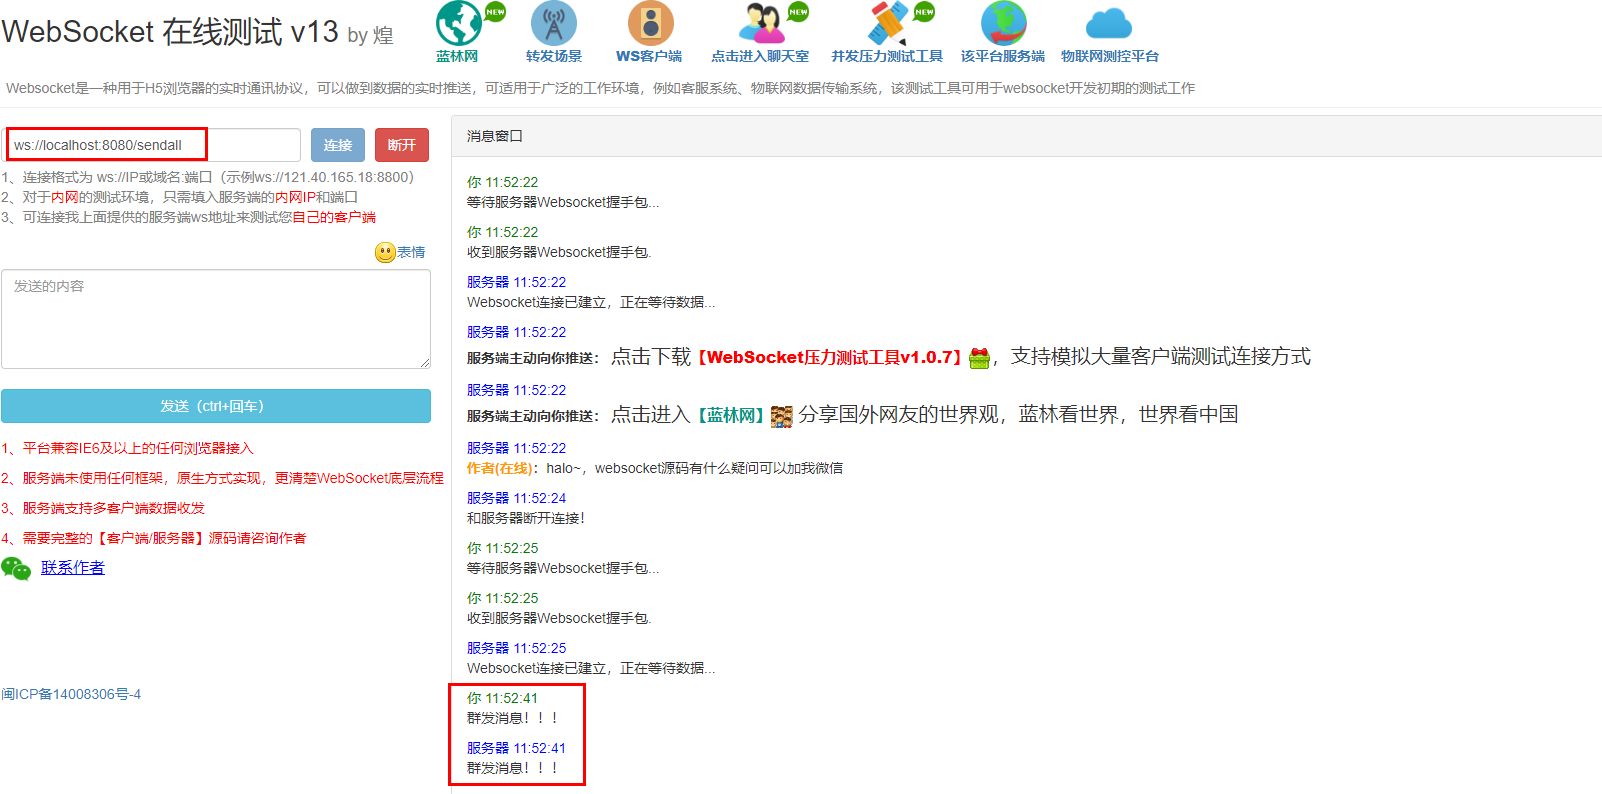
Task: Click the 点击进入聊天室 text link
Action: 760,57
